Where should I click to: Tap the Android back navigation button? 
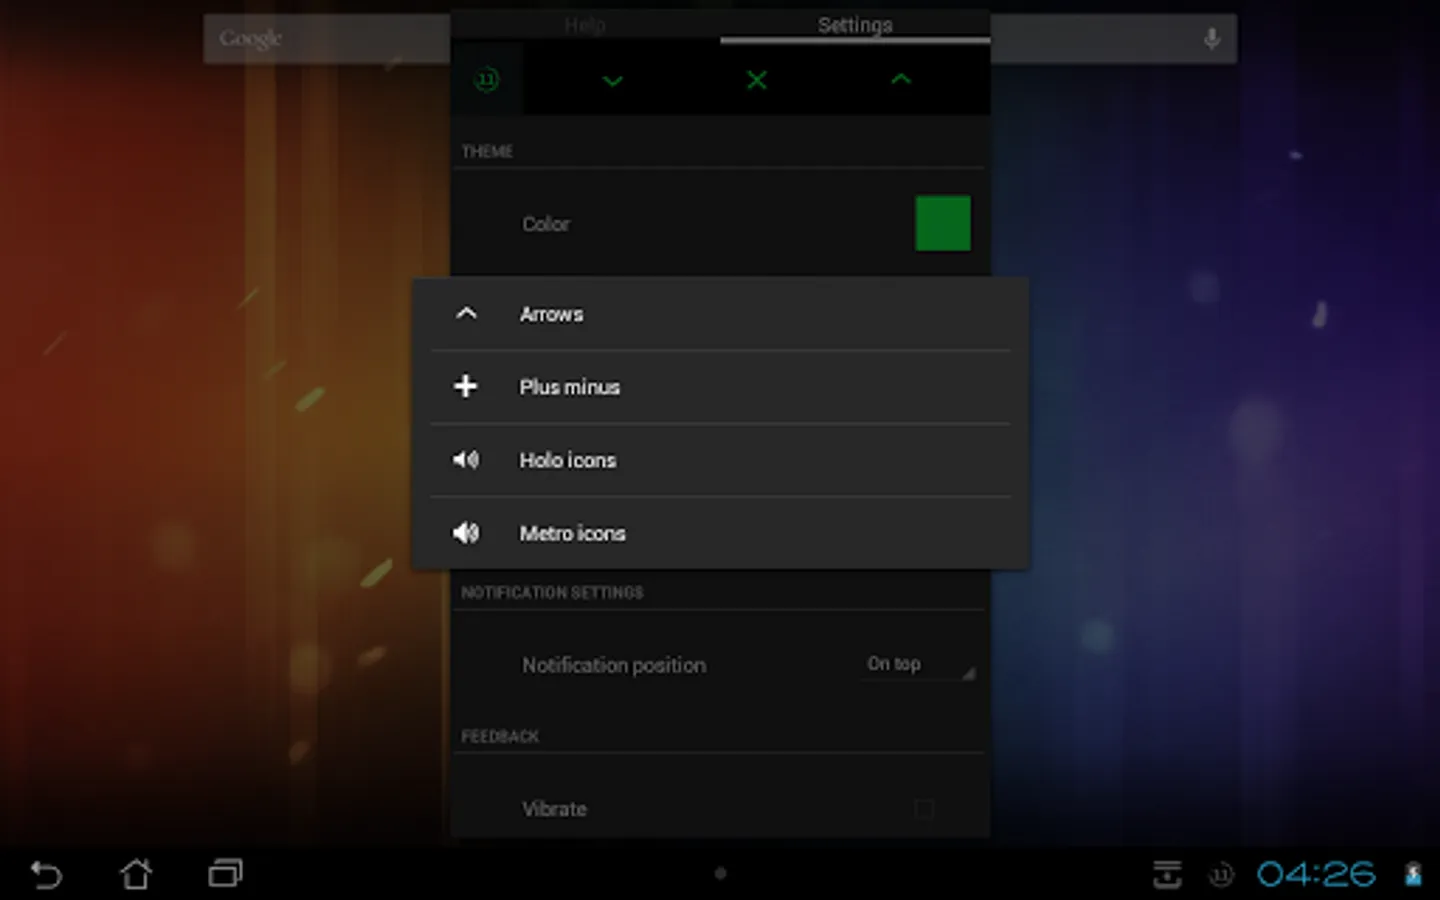coord(46,874)
